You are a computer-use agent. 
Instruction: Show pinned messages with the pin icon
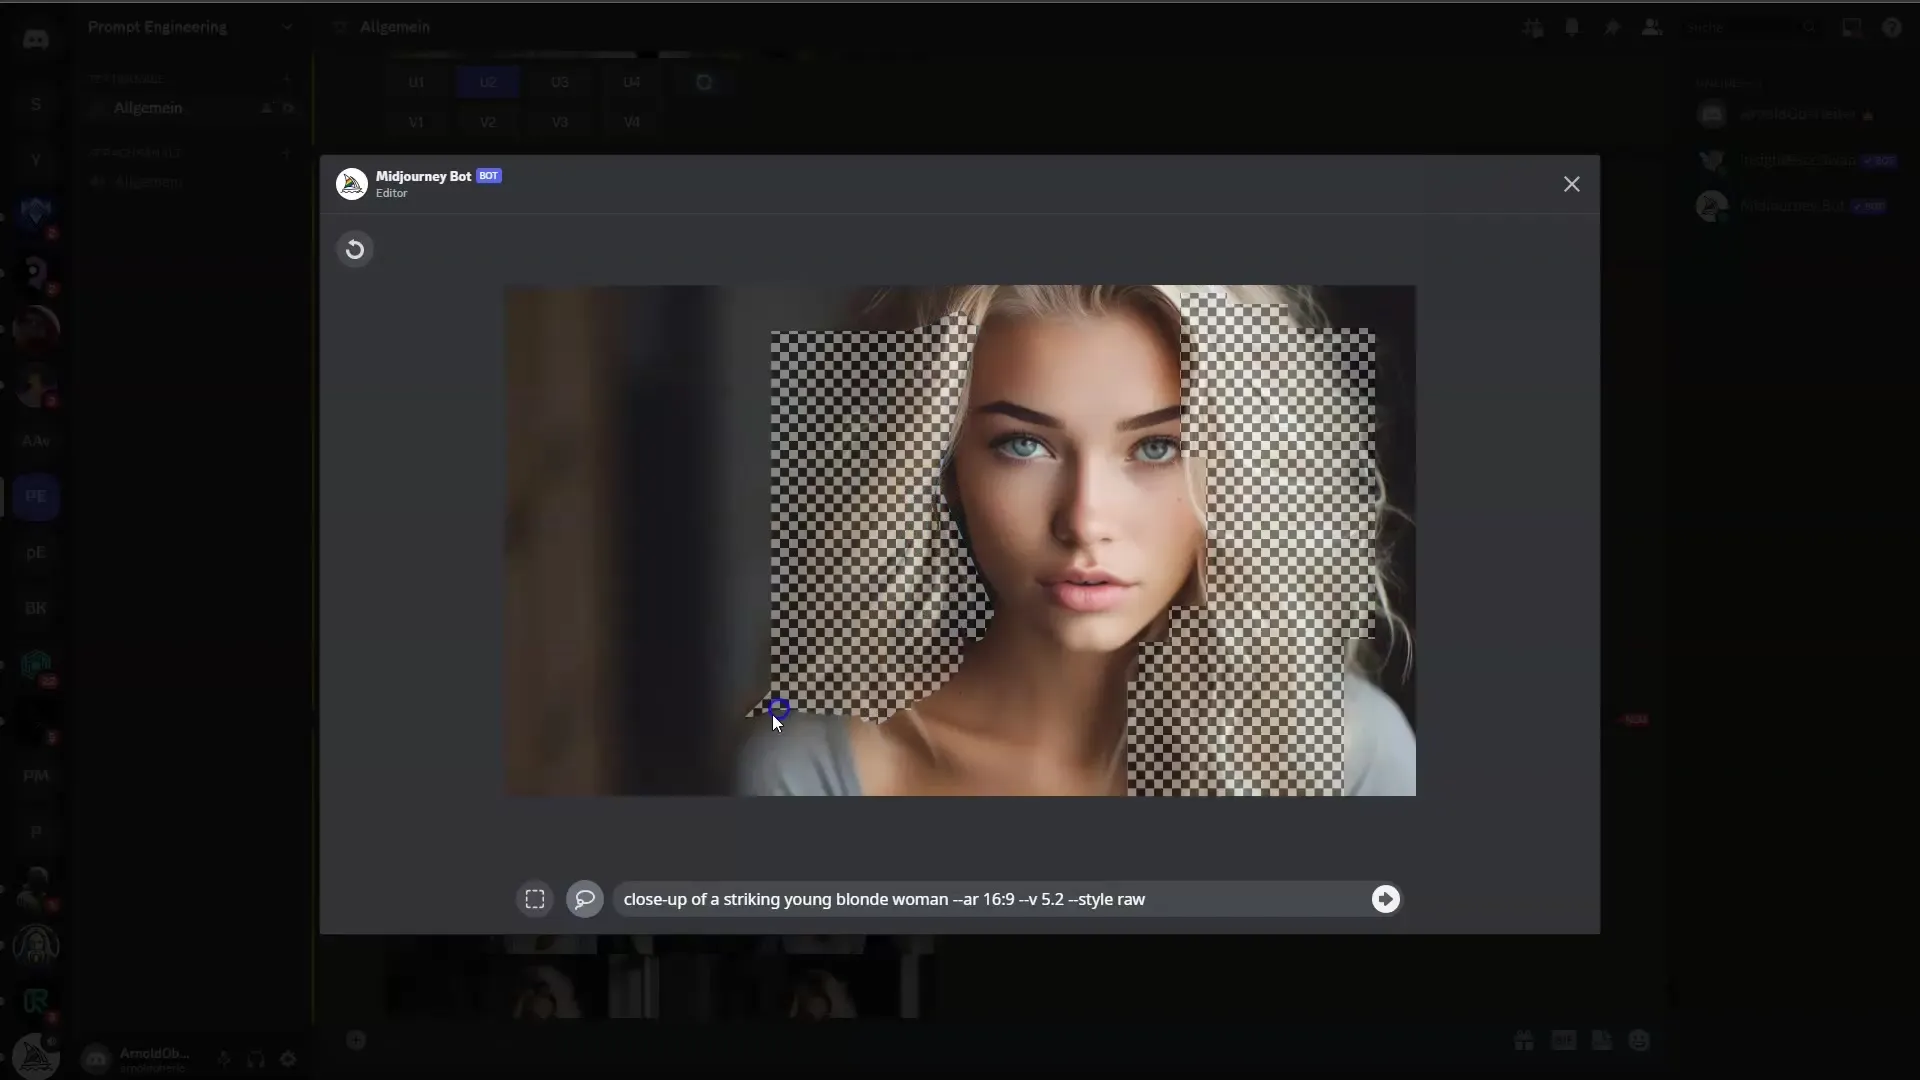coord(1612,28)
